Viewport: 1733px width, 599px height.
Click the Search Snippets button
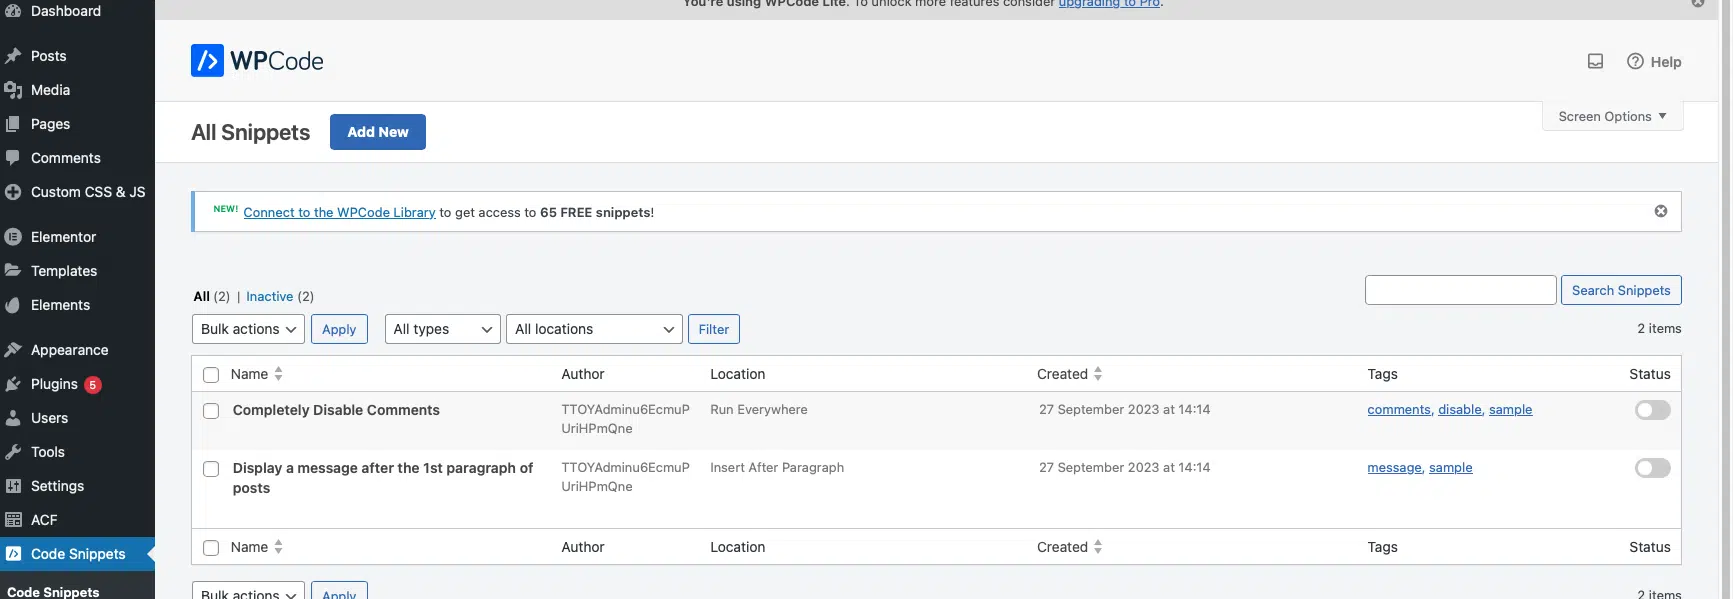click(1621, 290)
